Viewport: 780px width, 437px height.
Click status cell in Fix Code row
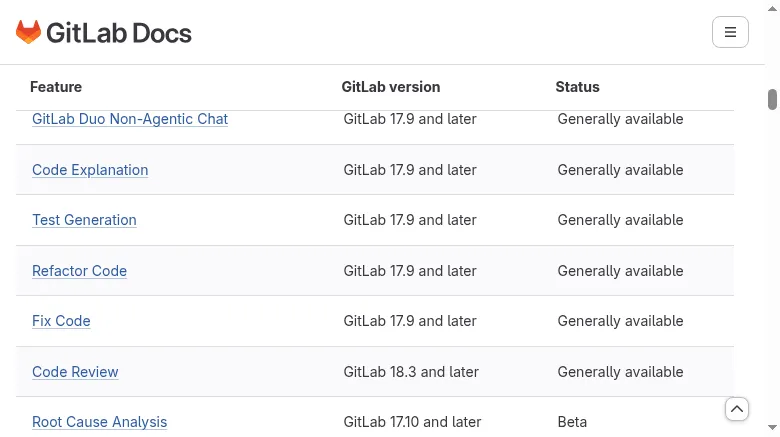[620, 321]
